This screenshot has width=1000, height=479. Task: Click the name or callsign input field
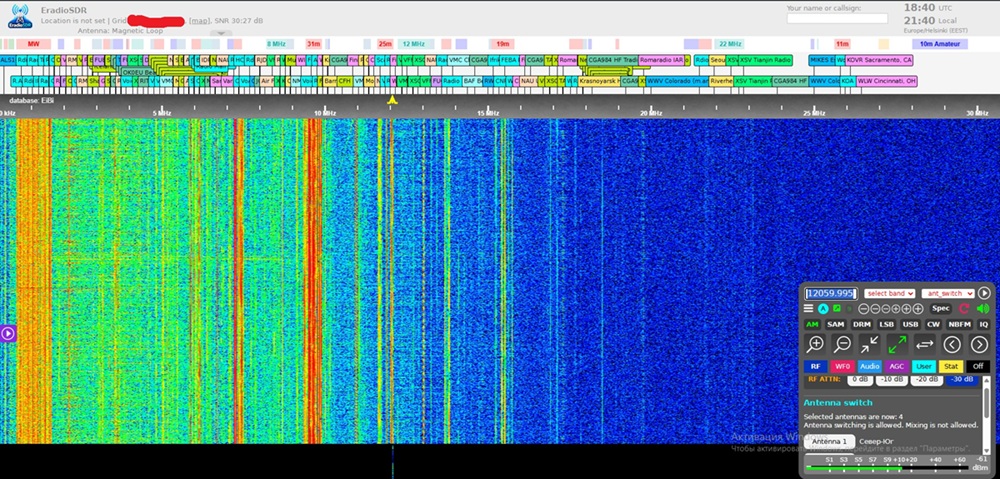(837, 18)
